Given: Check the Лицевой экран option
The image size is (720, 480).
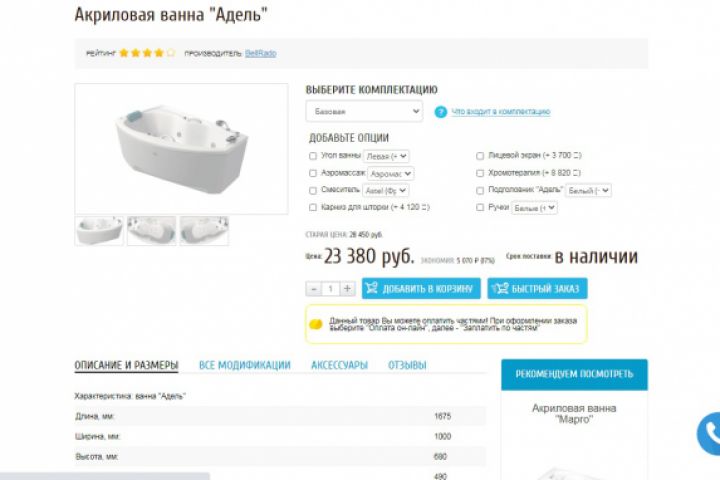Looking at the screenshot, I should 480,156.
